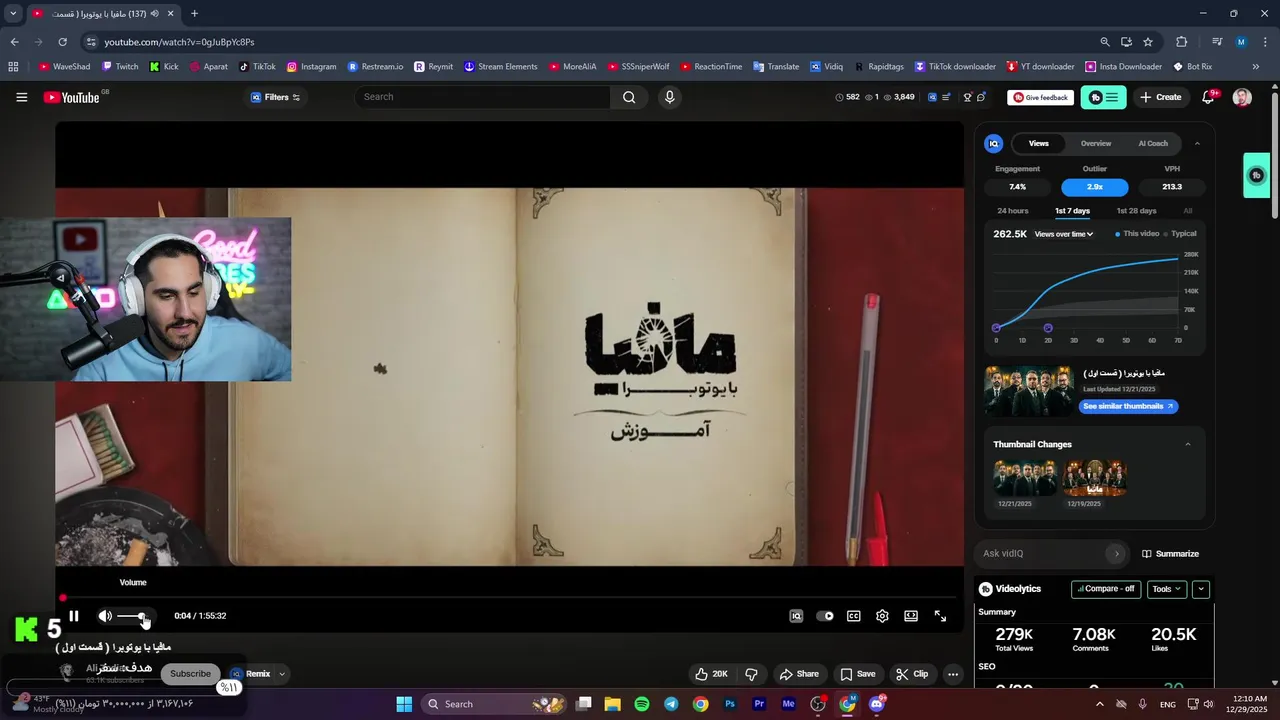
Task: Reload the page in Chrome
Action: coord(62,42)
